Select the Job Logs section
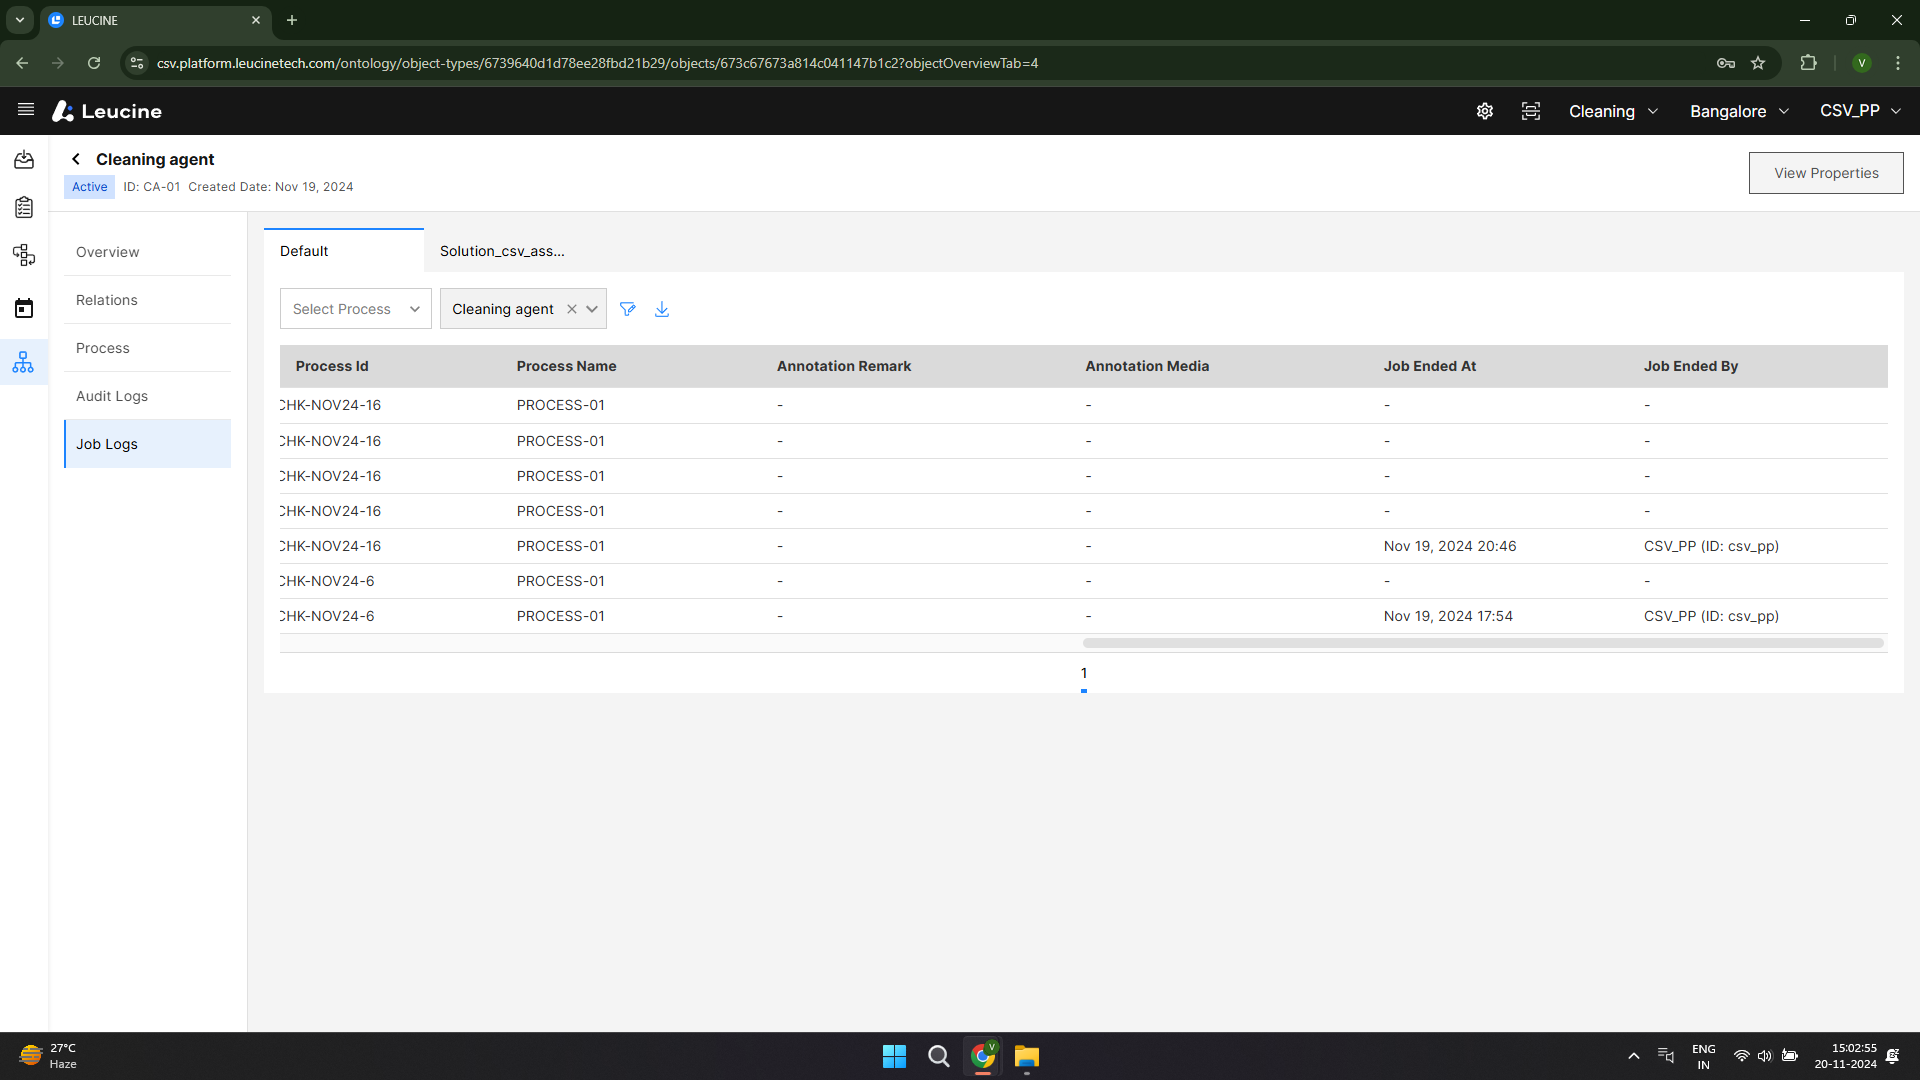Image resolution: width=1920 pixels, height=1080 pixels. [147, 444]
